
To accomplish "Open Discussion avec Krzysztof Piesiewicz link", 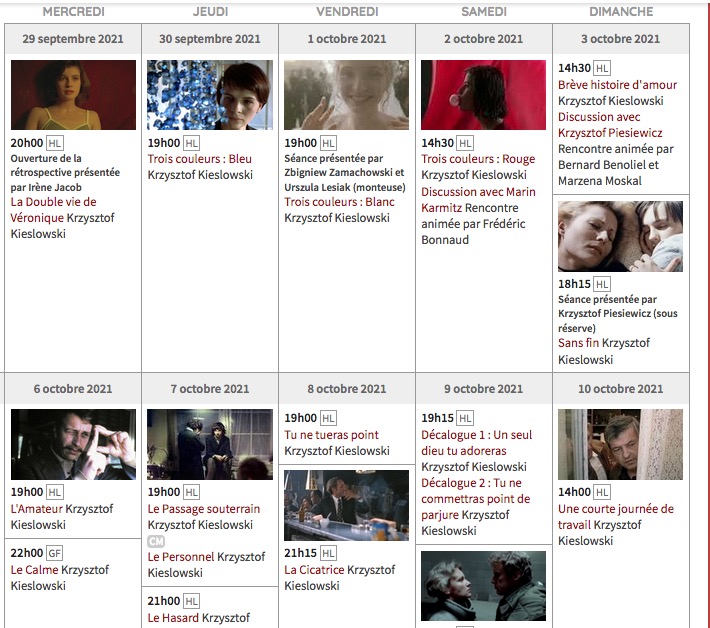I will [x=610, y=125].
